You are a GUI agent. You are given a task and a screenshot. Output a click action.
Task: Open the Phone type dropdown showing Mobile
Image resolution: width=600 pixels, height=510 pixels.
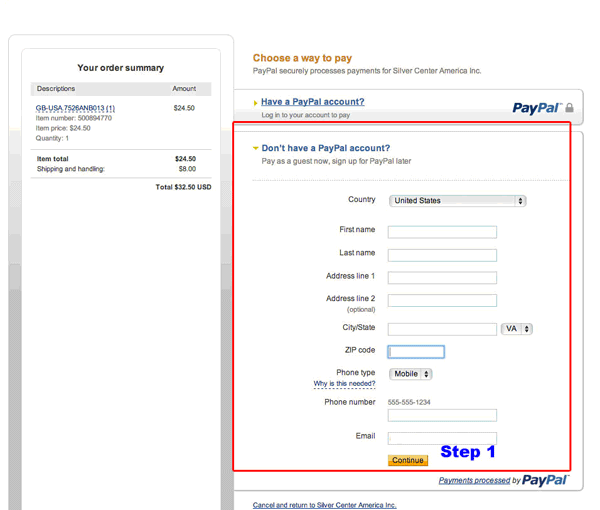410,374
